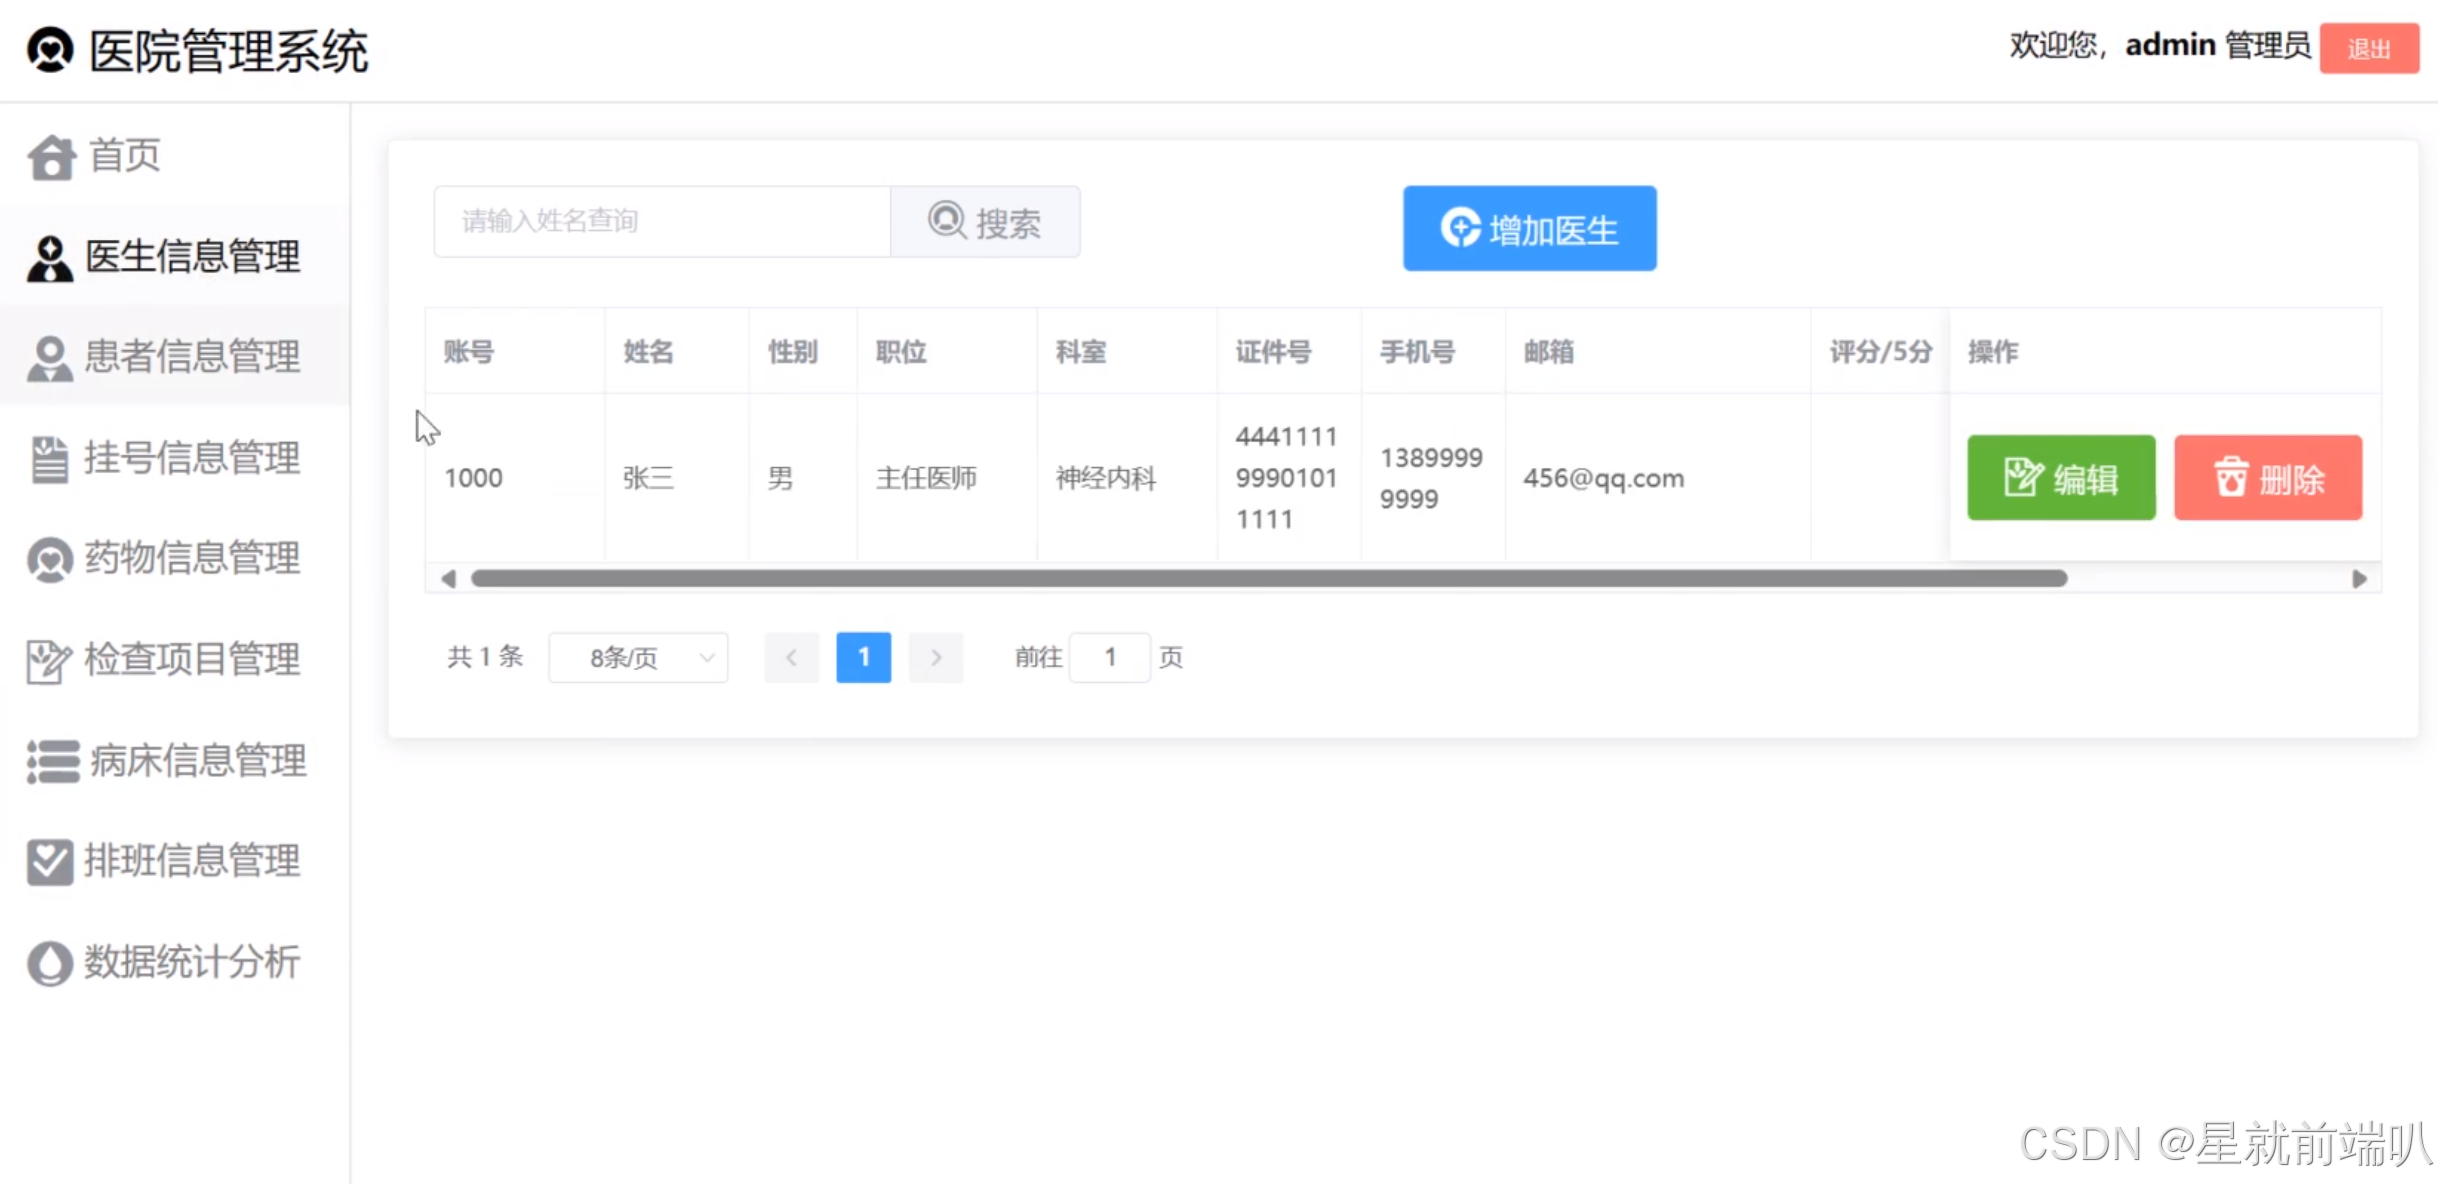The image size is (2438, 1184).
Task: Click the inspection items edit icon
Action: point(49,660)
